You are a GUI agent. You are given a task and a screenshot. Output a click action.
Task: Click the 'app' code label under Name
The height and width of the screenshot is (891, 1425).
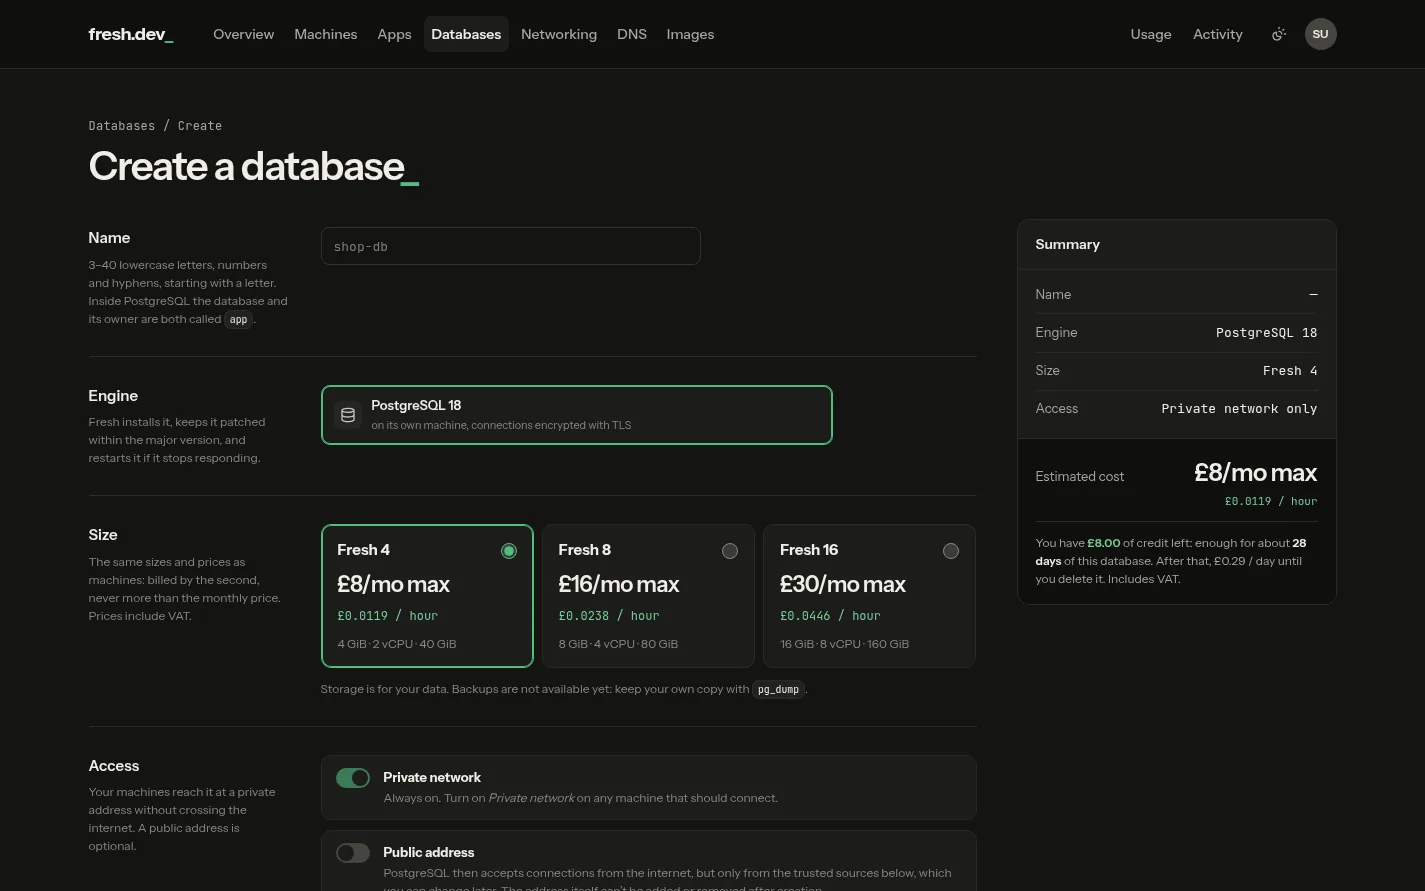[x=238, y=320]
